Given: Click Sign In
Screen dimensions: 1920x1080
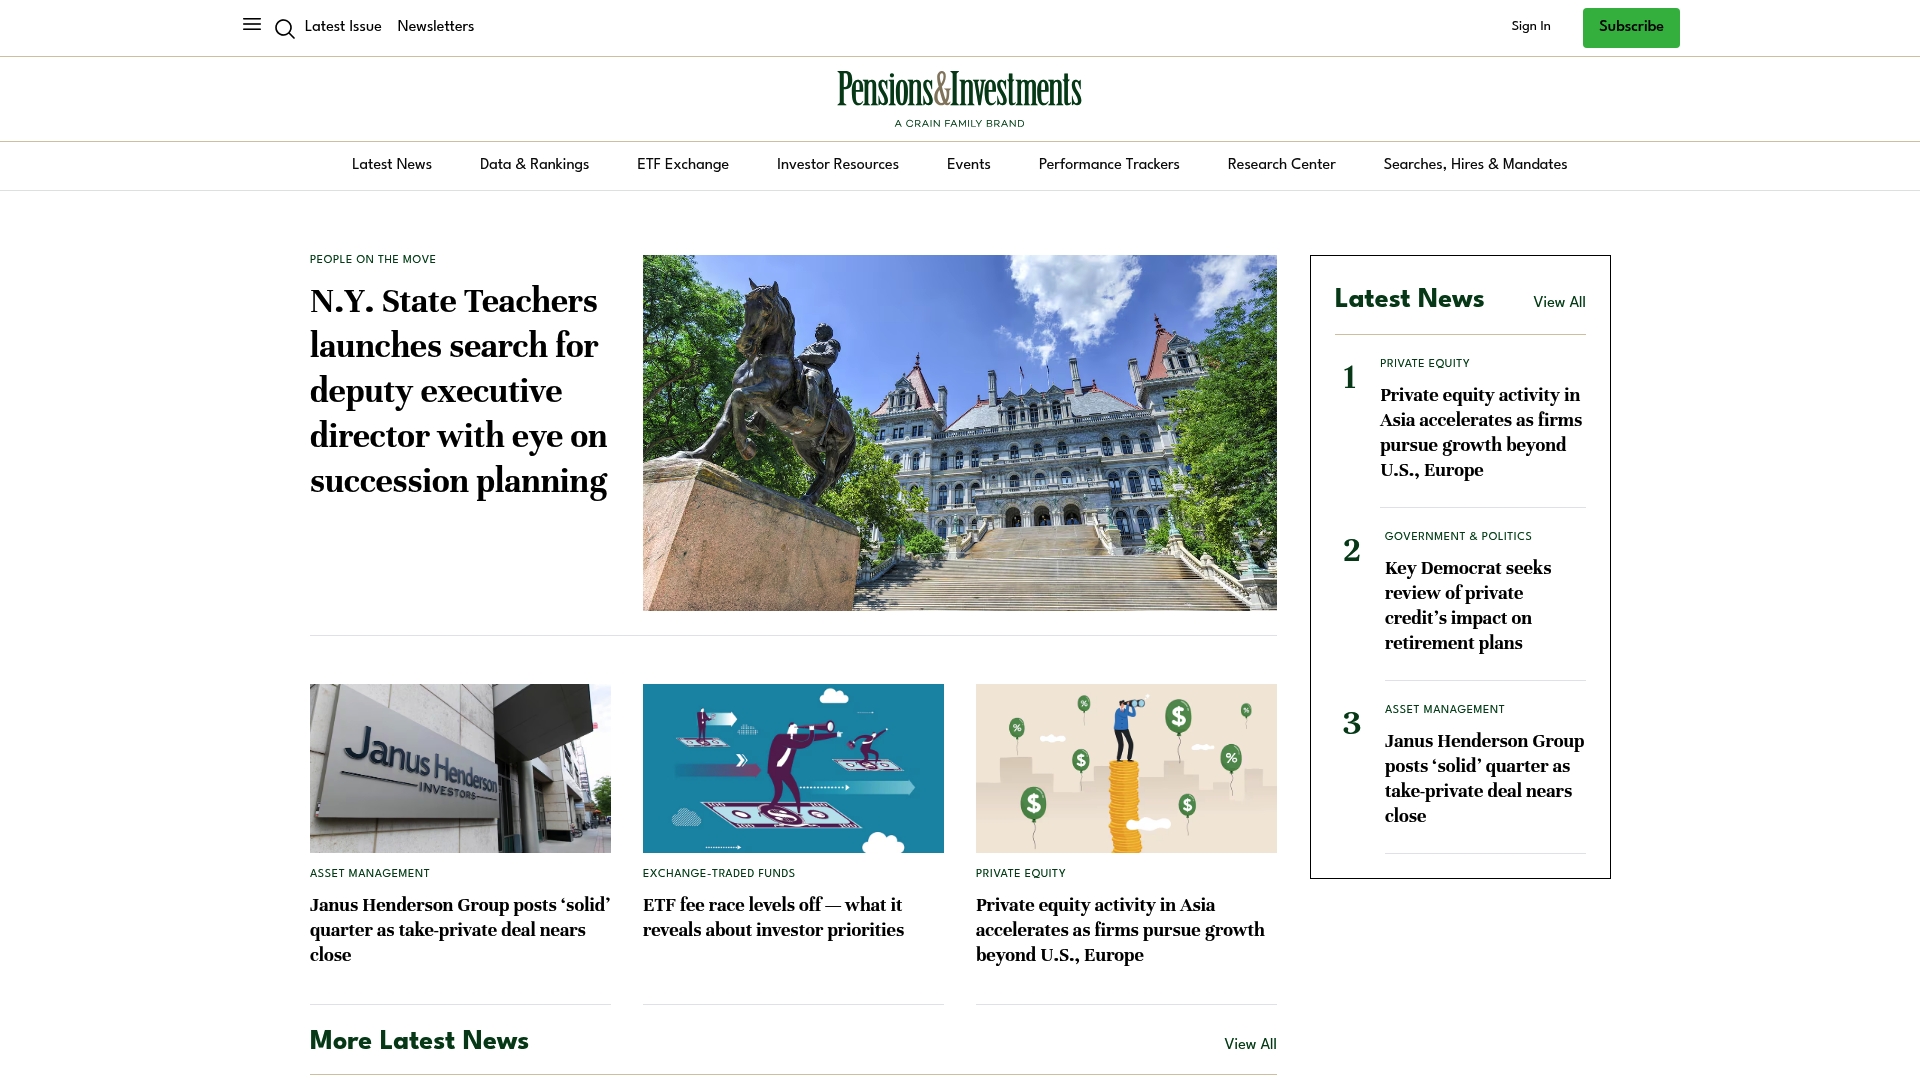Looking at the screenshot, I should point(1531,27).
